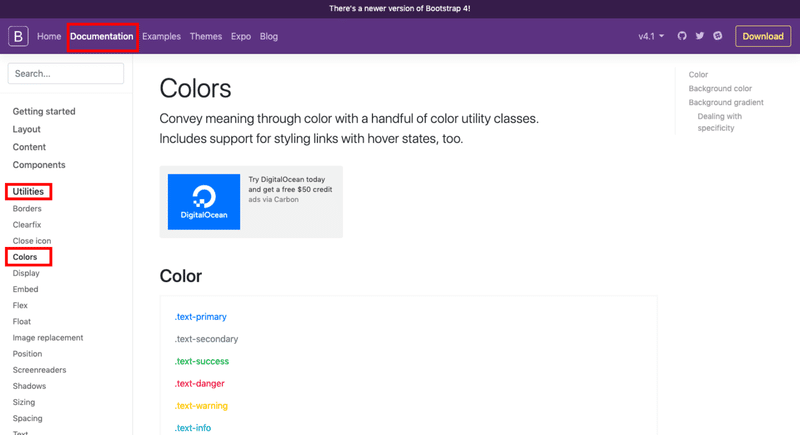The height and width of the screenshot is (435, 800).
Task: Go to the Themes nav item
Action: [206, 37]
